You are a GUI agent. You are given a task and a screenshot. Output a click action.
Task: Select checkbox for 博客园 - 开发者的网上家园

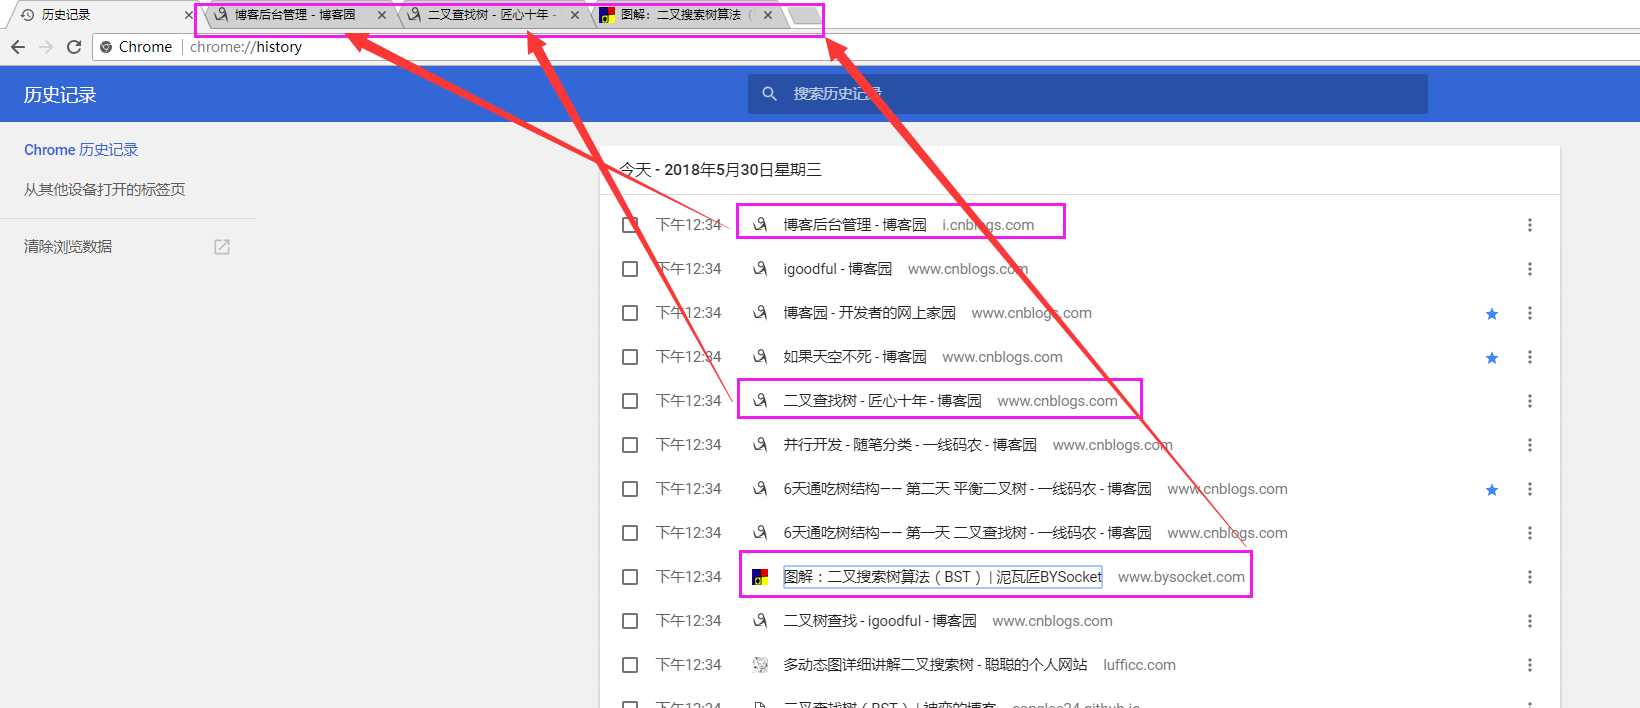(x=630, y=313)
